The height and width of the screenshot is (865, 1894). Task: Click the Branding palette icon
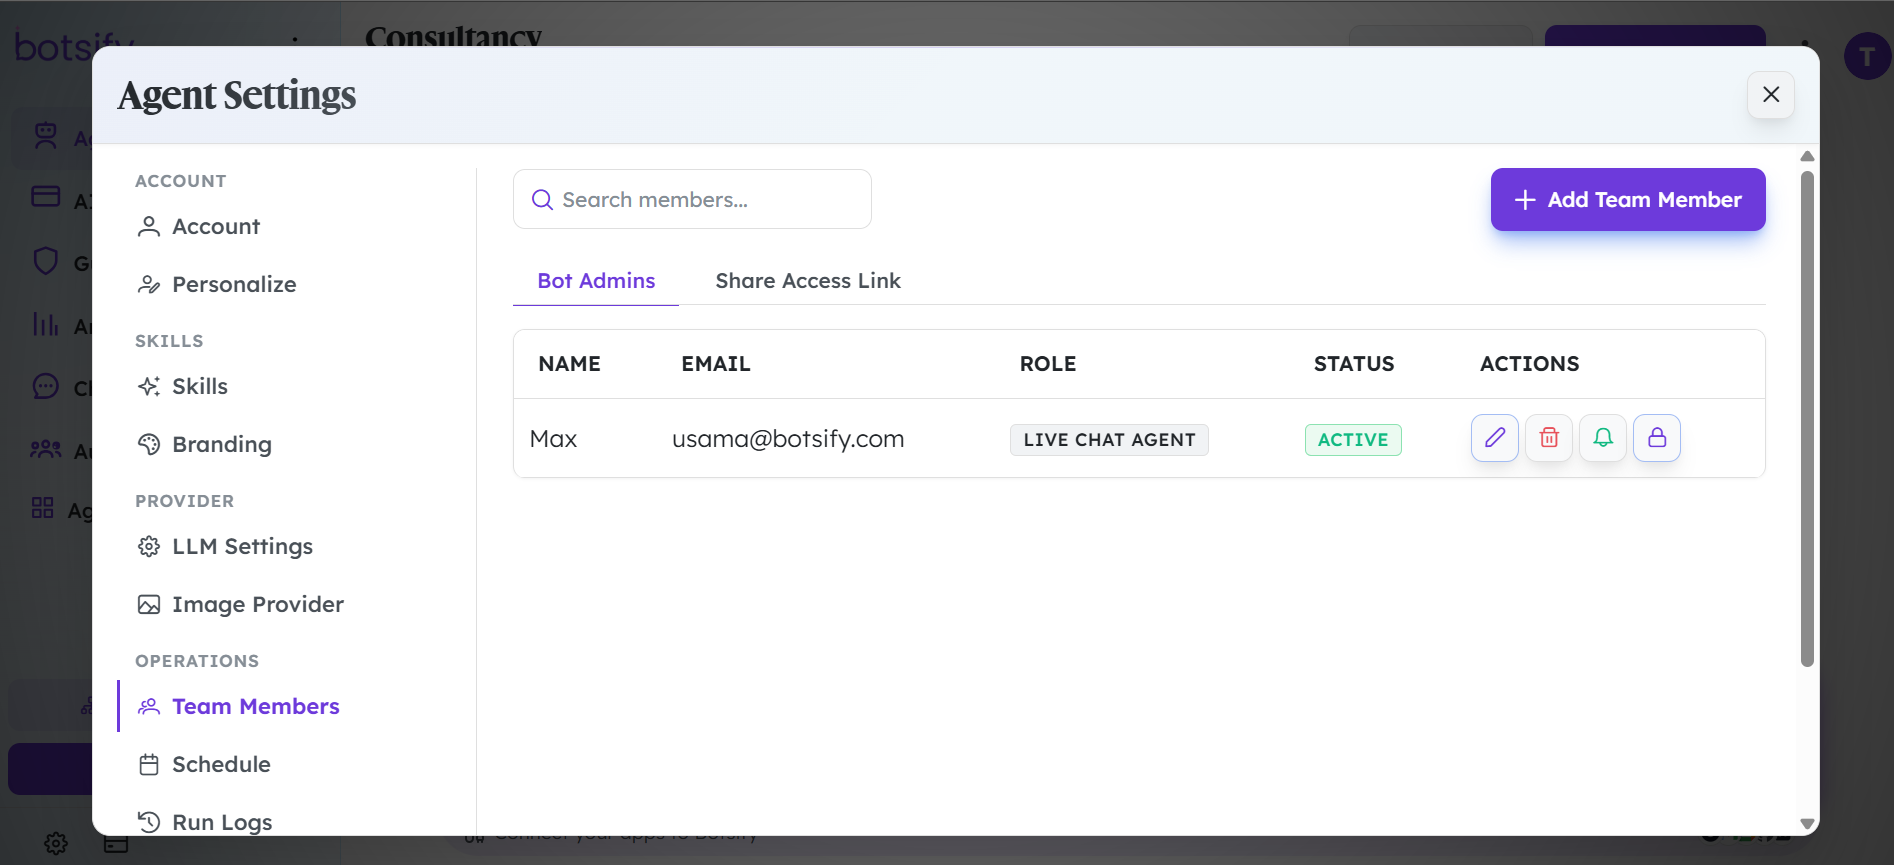[x=149, y=445]
